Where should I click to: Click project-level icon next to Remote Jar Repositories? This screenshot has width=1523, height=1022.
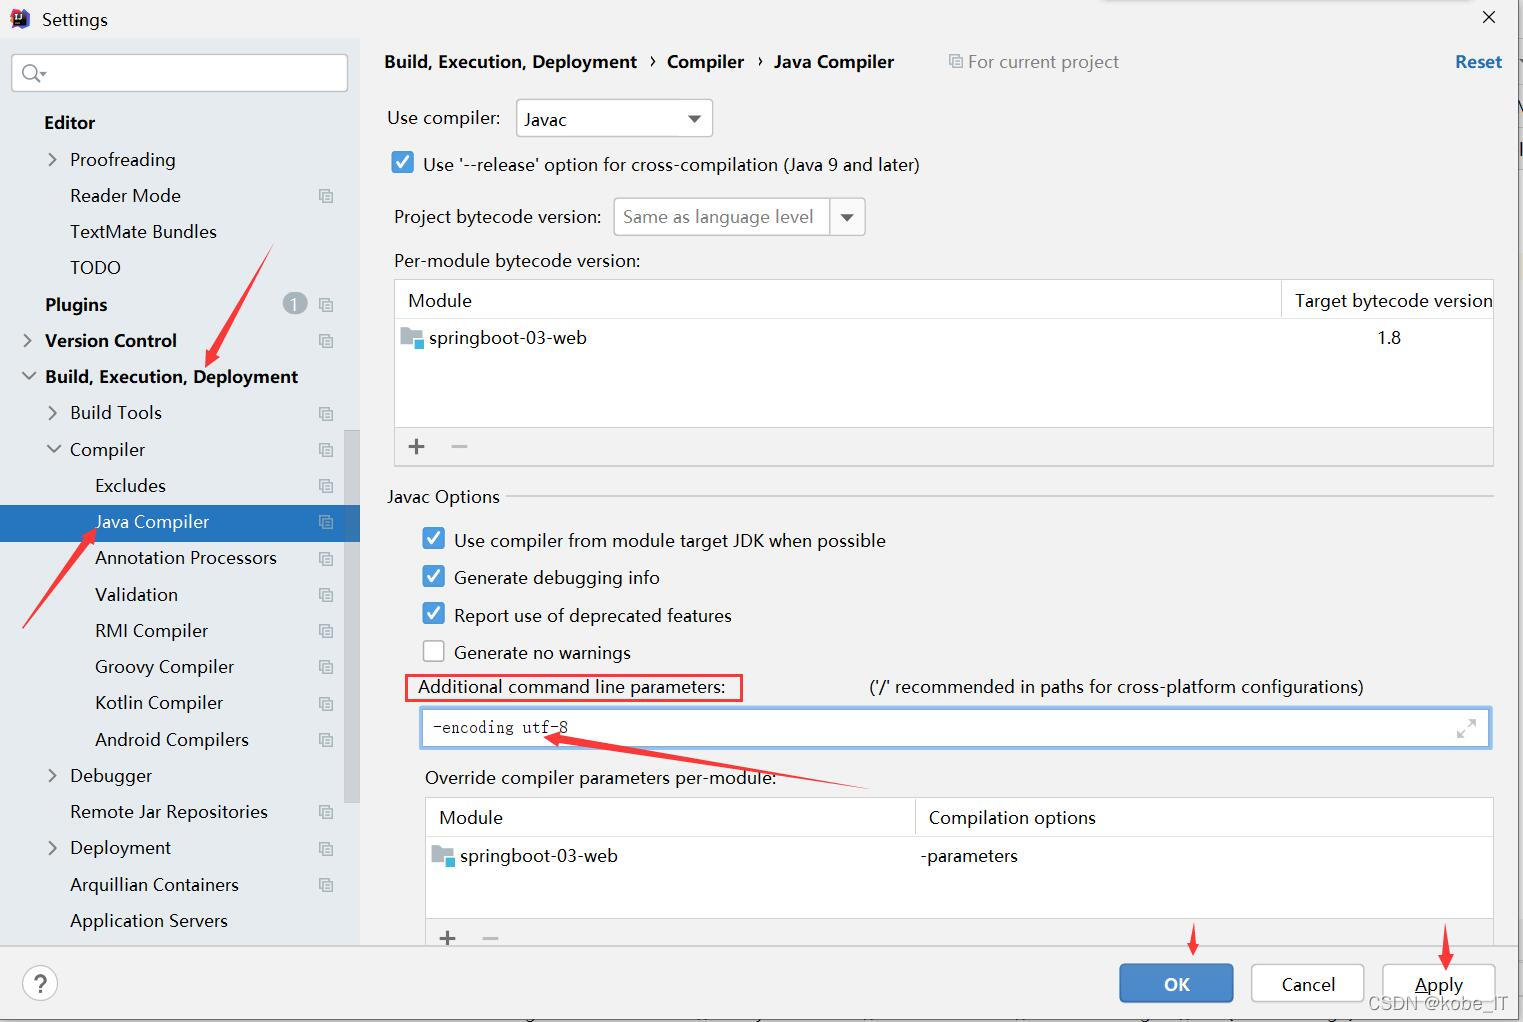tap(326, 812)
